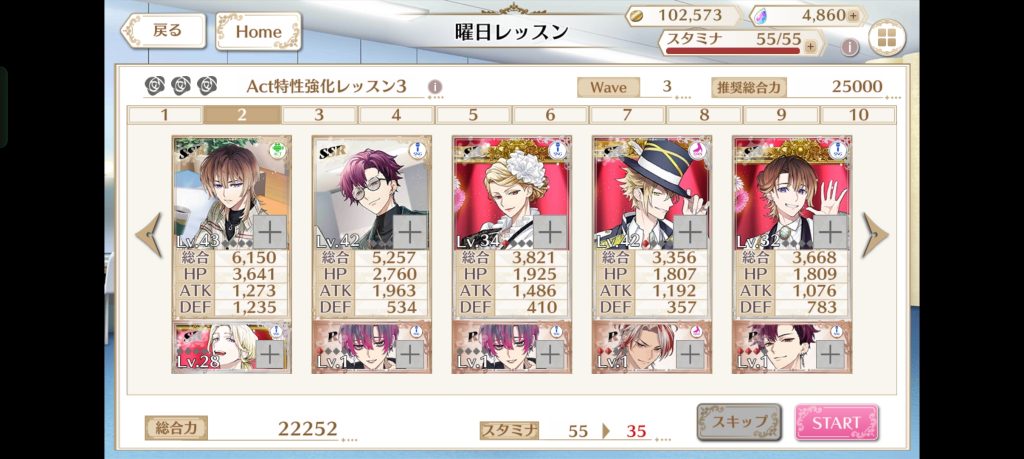Go to the previous team with the left arrow
Viewport: 1024px width, 459px height.
click(x=149, y=234)
